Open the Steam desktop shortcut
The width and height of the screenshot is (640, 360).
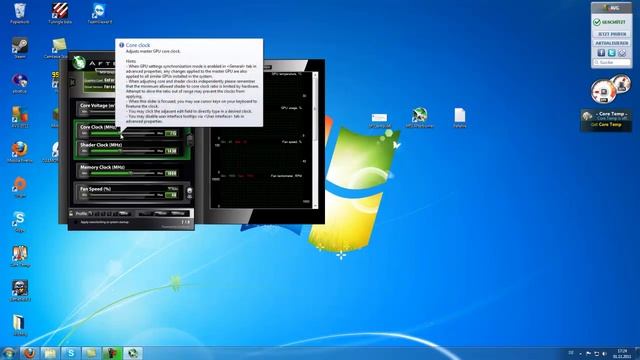coord(19,48)
